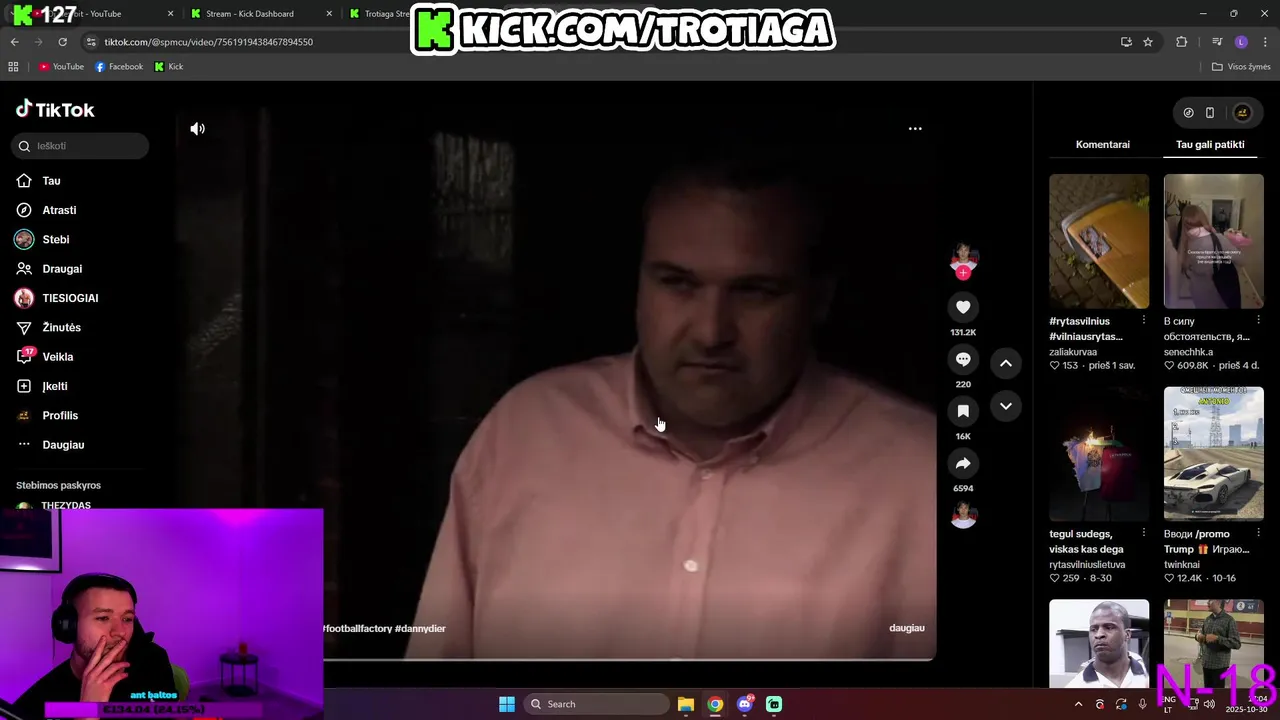The width and height of the screenshot is (1280, 720).
Task: Open the YouTube bookmark
Action: 61,67
